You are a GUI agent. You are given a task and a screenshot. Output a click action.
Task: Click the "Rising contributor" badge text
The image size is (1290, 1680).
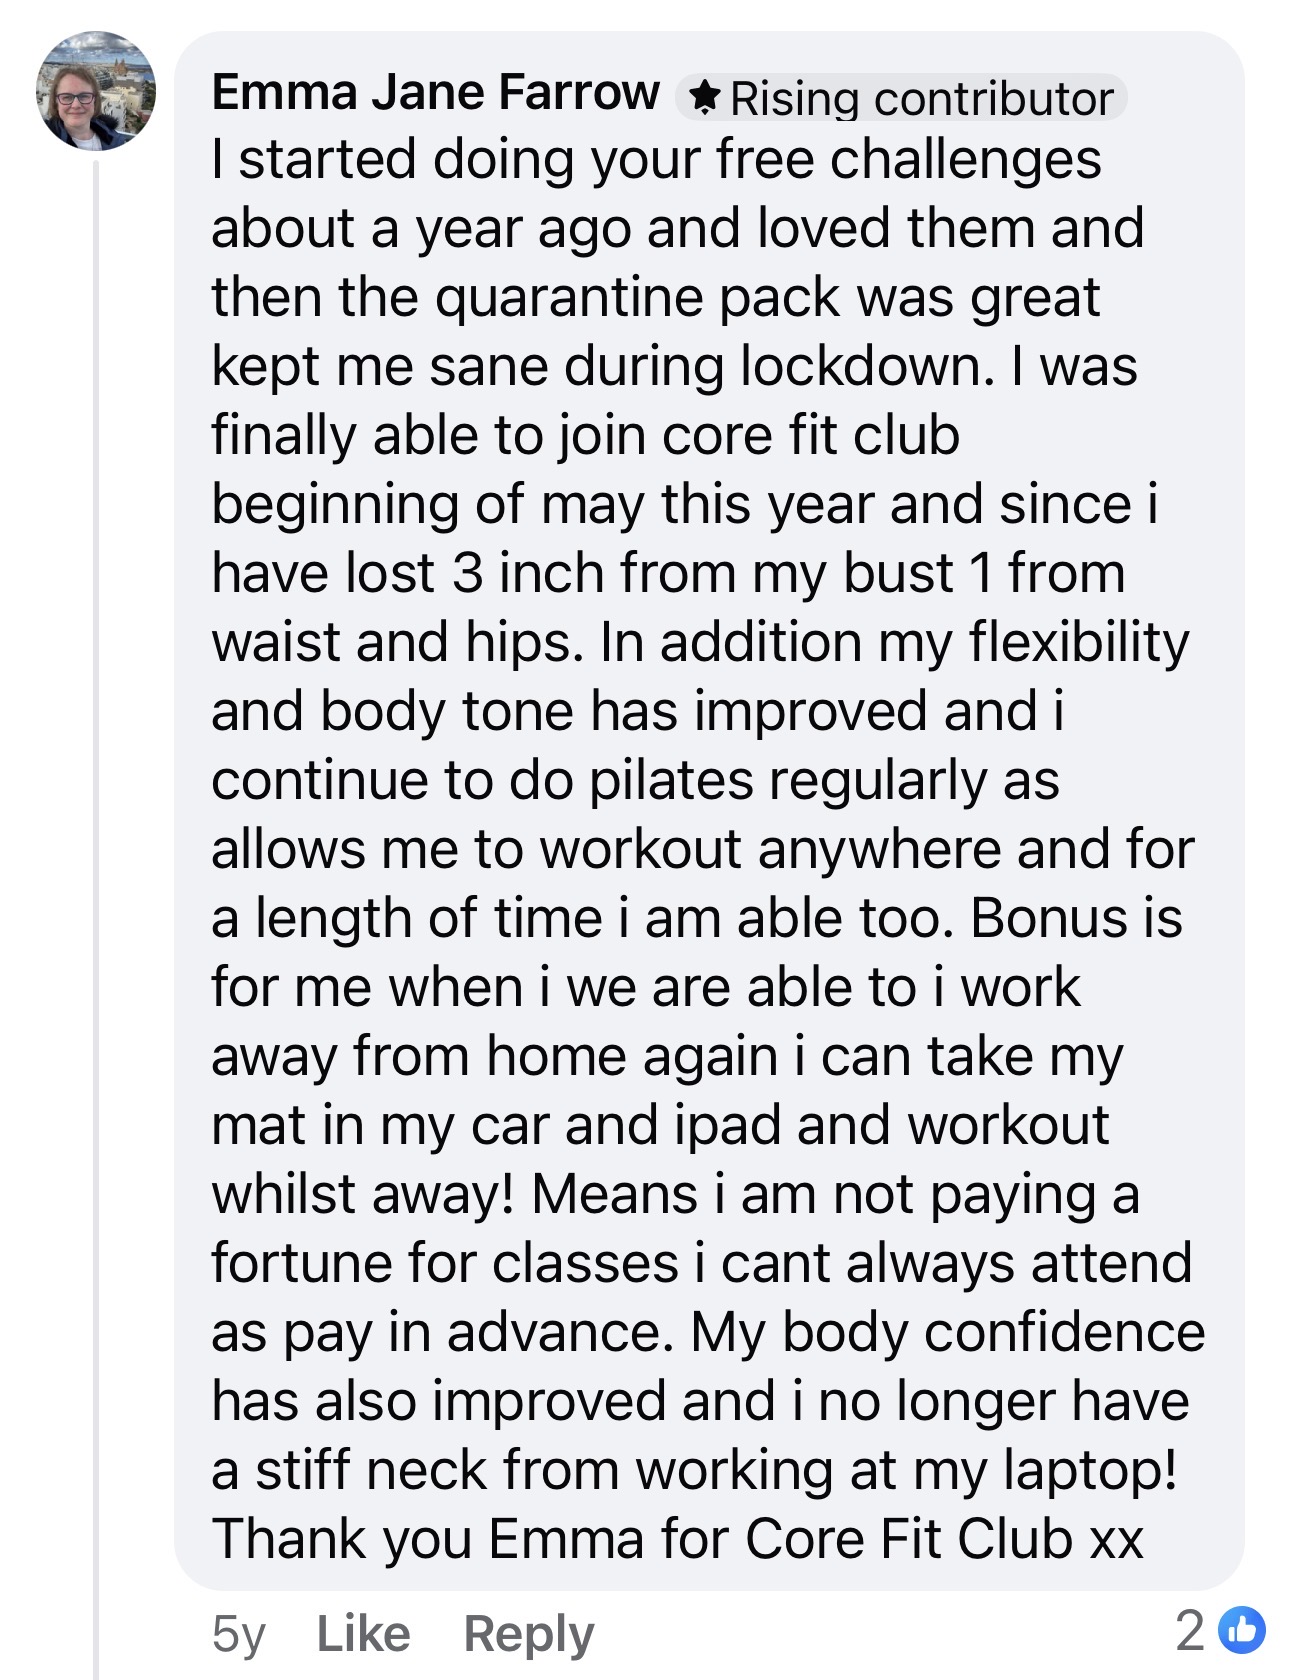tap(921, 99)
